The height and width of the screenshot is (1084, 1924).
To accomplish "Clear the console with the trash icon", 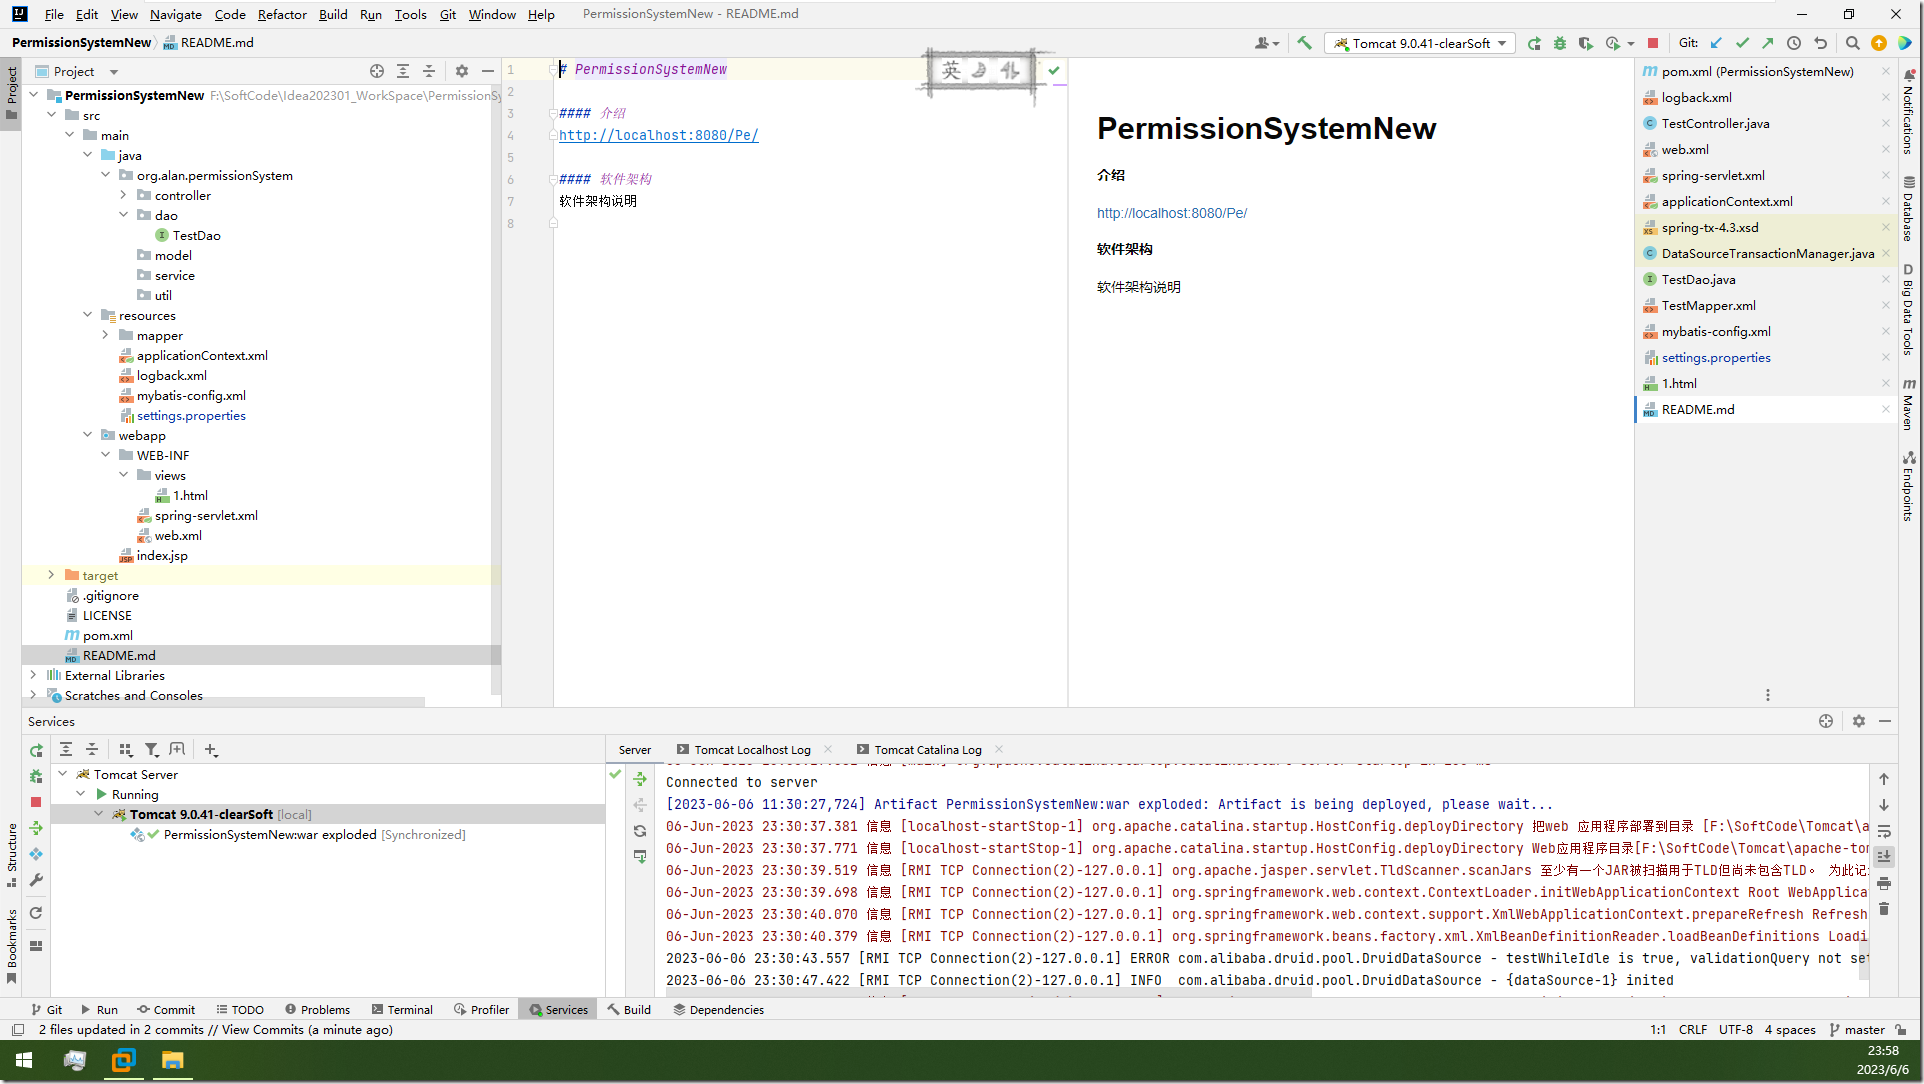I will (x=1884, y=909).
